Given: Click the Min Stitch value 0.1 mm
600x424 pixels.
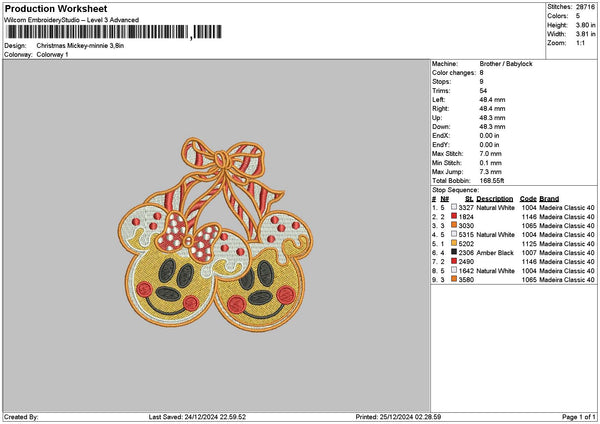Looking at the screenshot, I should tap(491, 163).
